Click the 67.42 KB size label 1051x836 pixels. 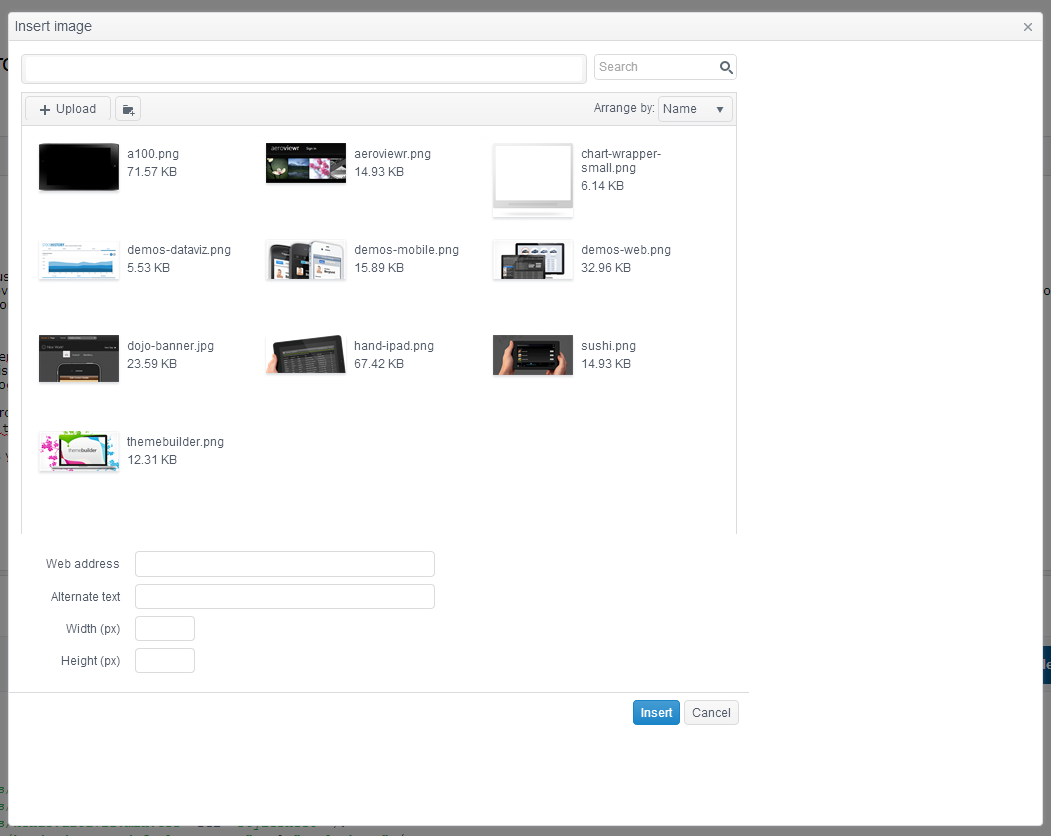point(379,363)
